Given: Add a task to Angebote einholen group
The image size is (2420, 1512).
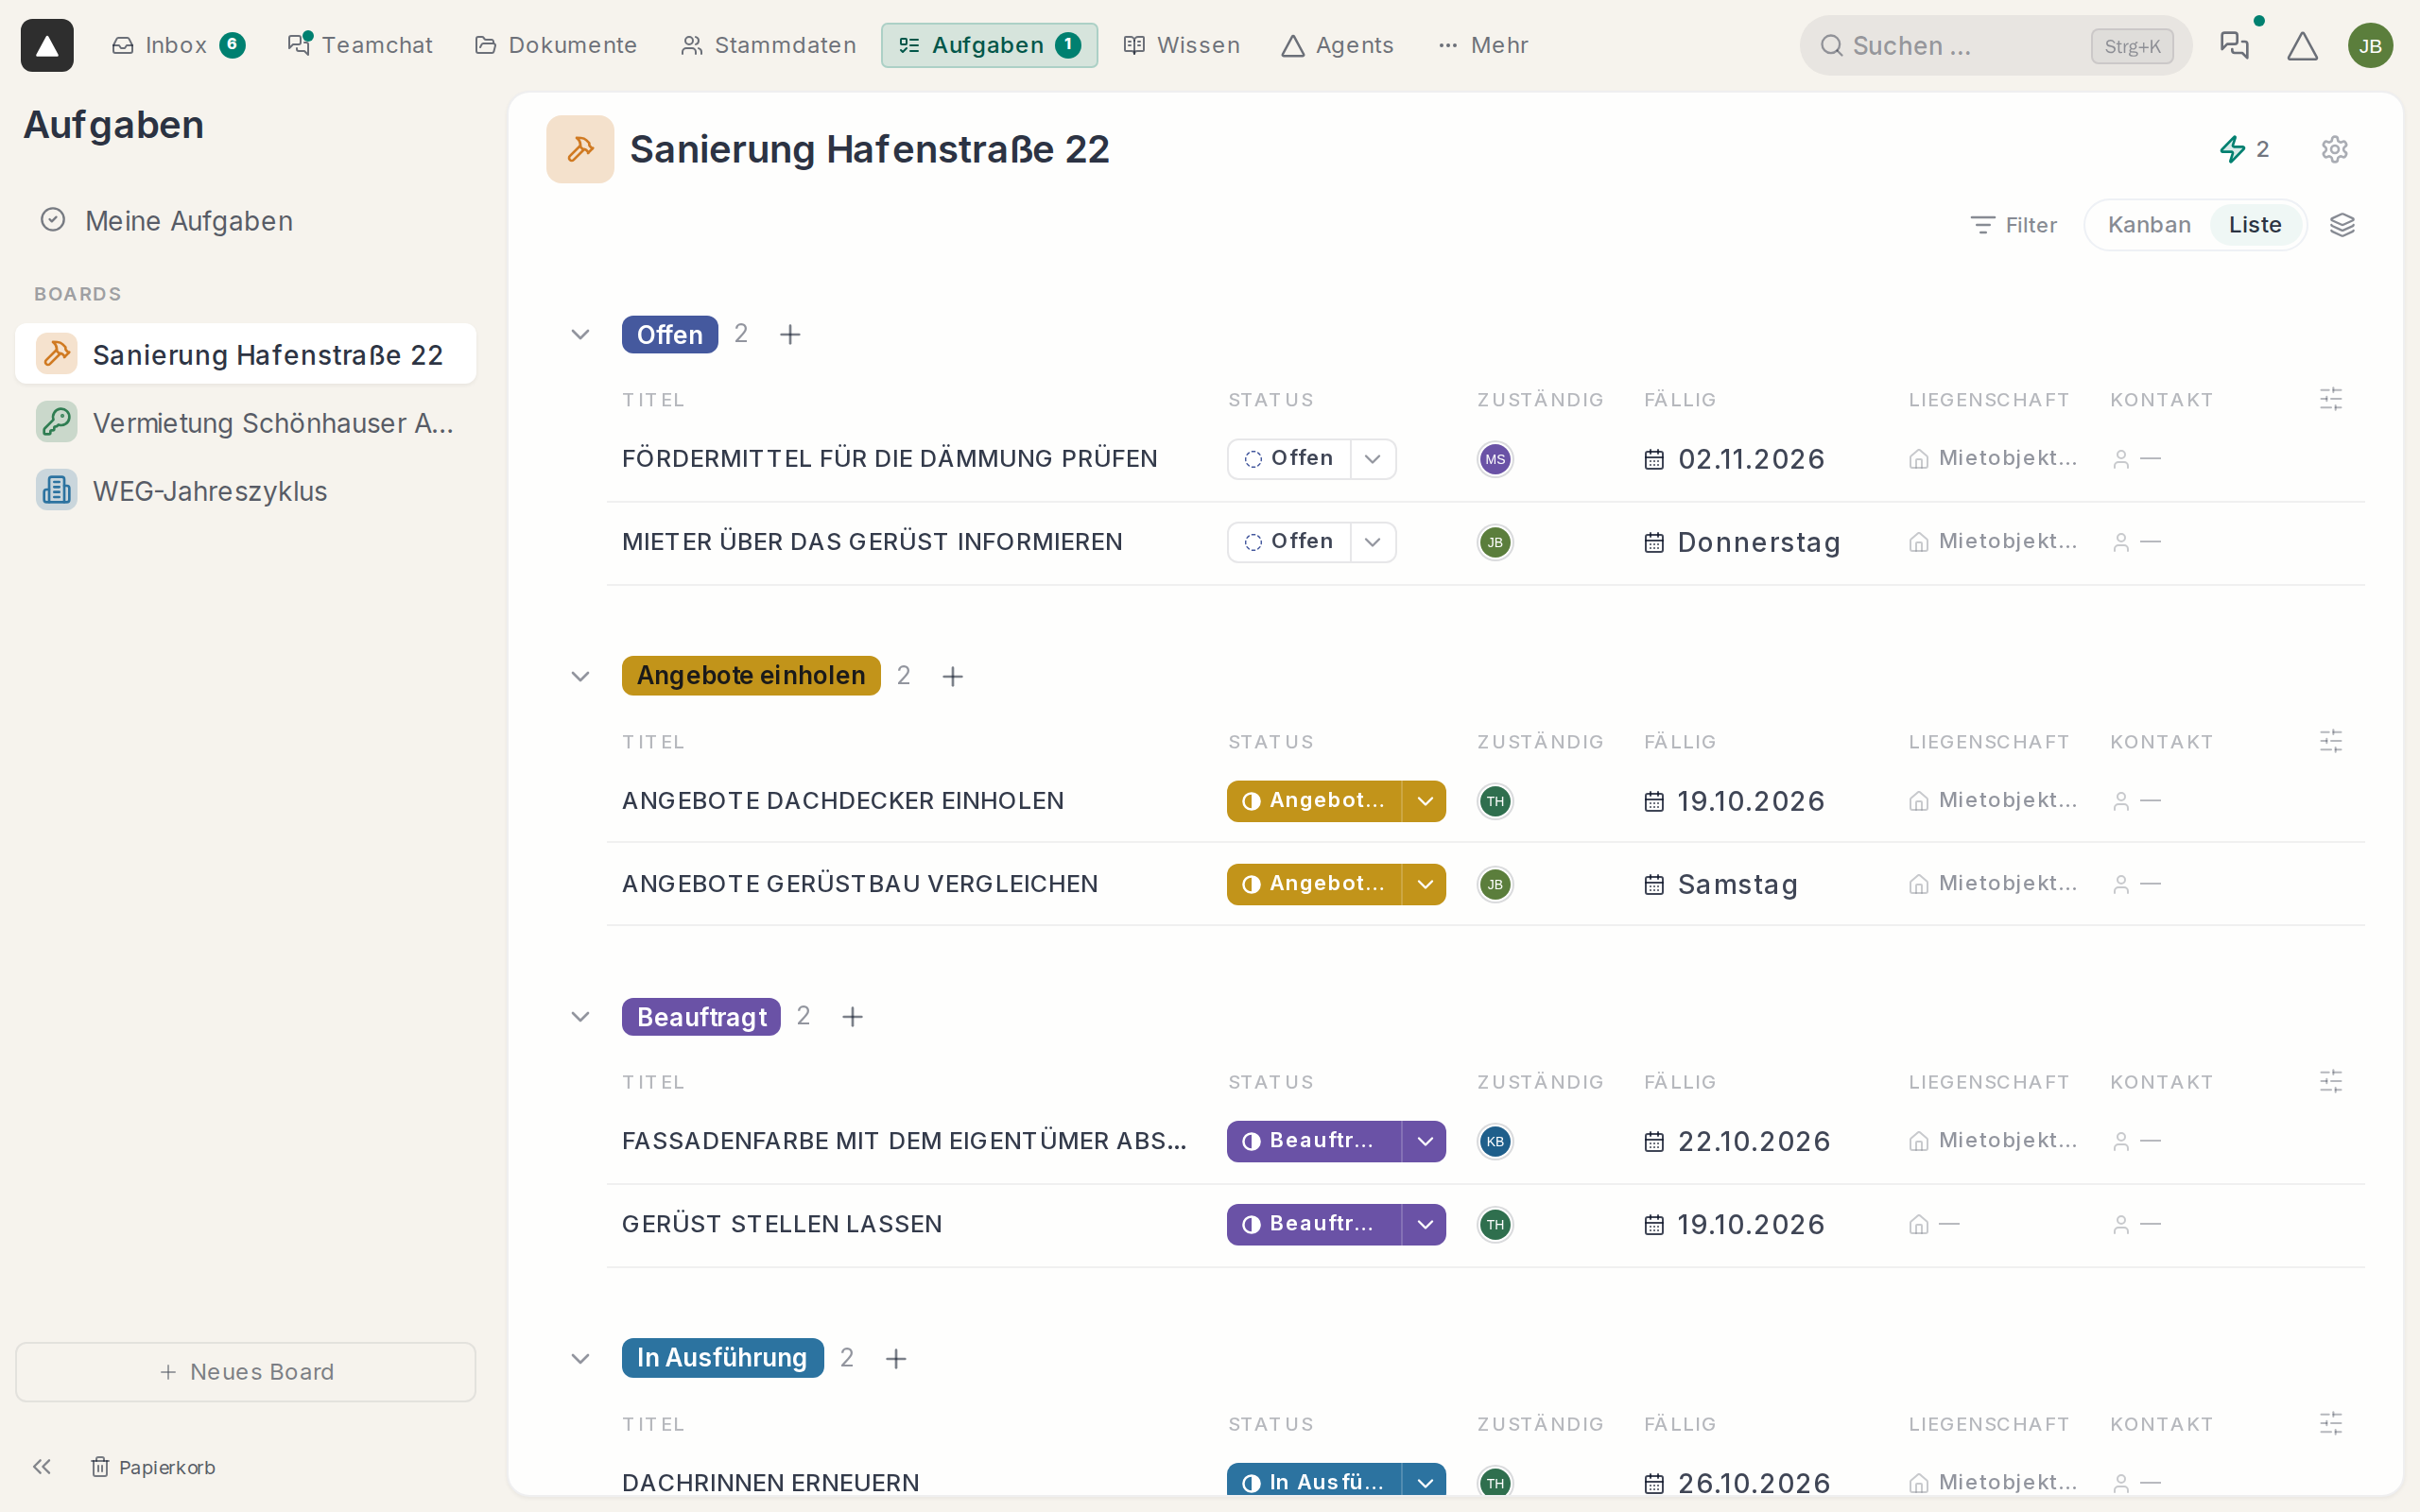Looking at the screenshot, I should [953, 676].
